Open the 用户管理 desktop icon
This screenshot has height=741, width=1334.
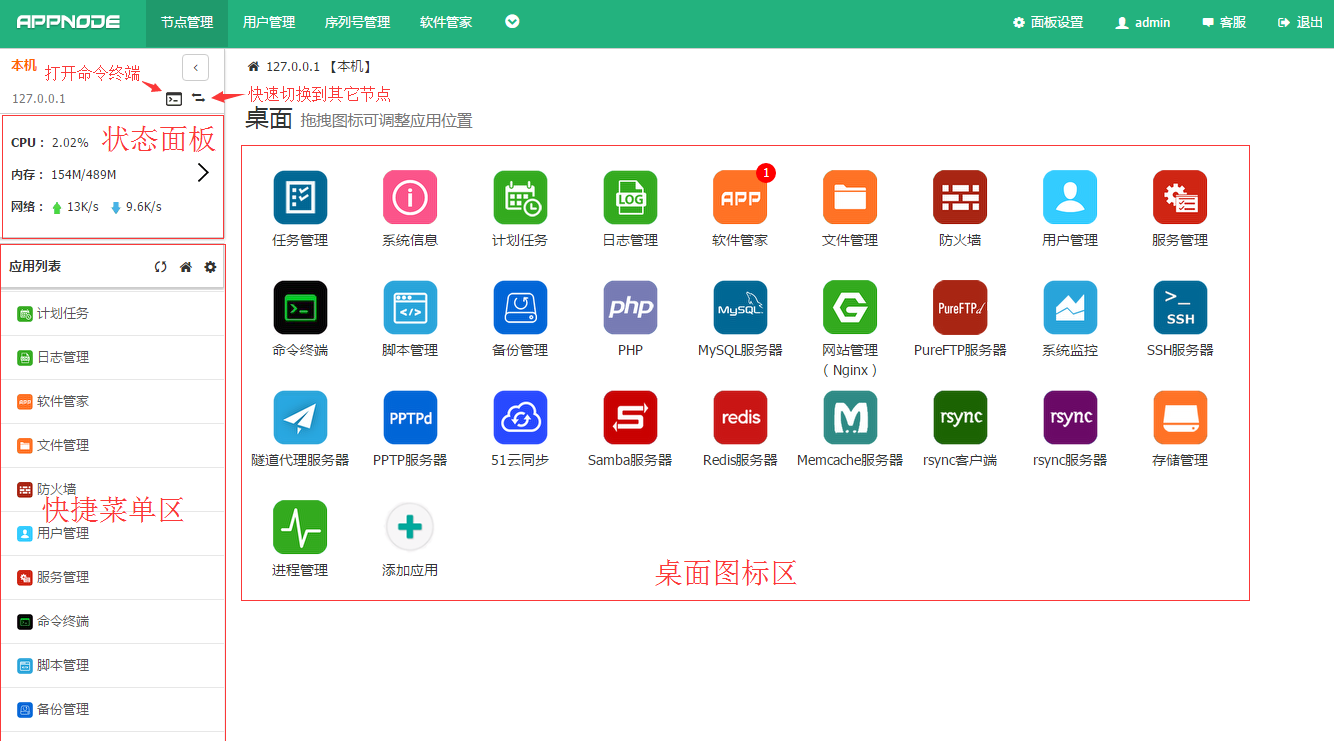[1070, 197]
